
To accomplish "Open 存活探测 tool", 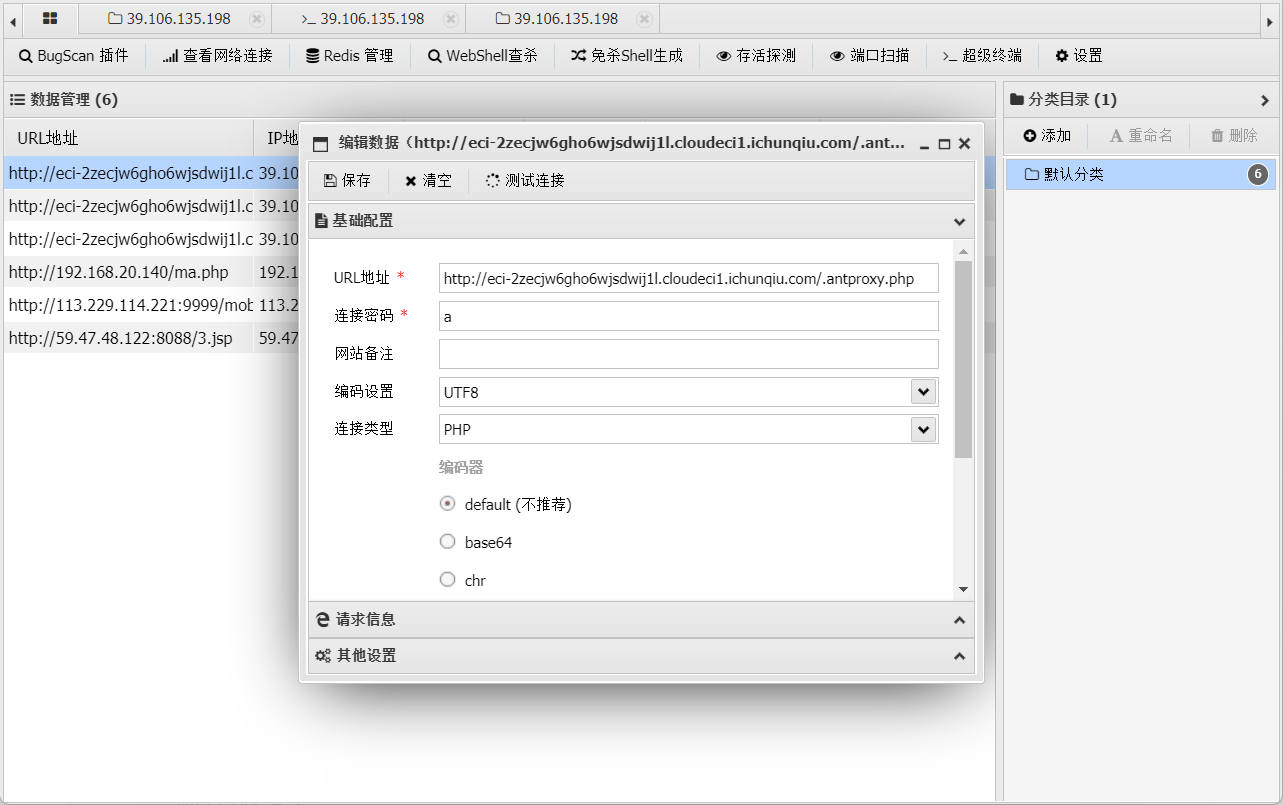I will (756, 56).
